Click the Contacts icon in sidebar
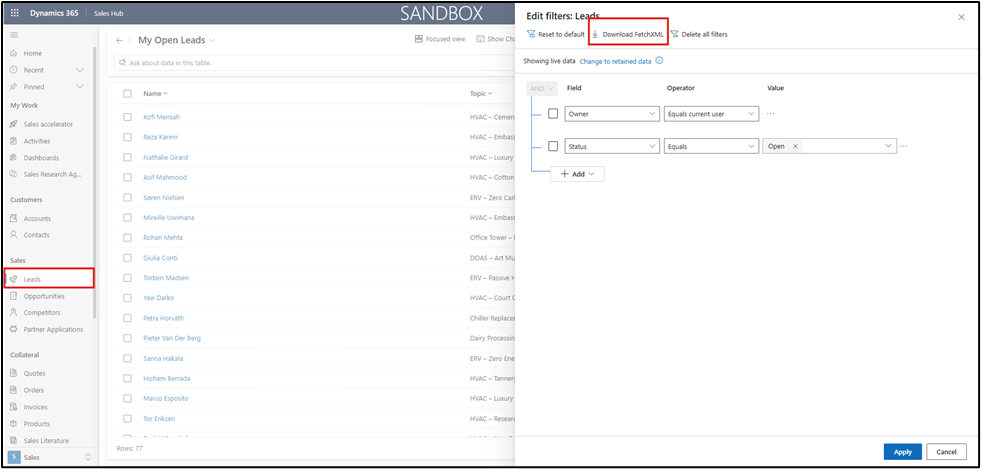 pos(14,235)
